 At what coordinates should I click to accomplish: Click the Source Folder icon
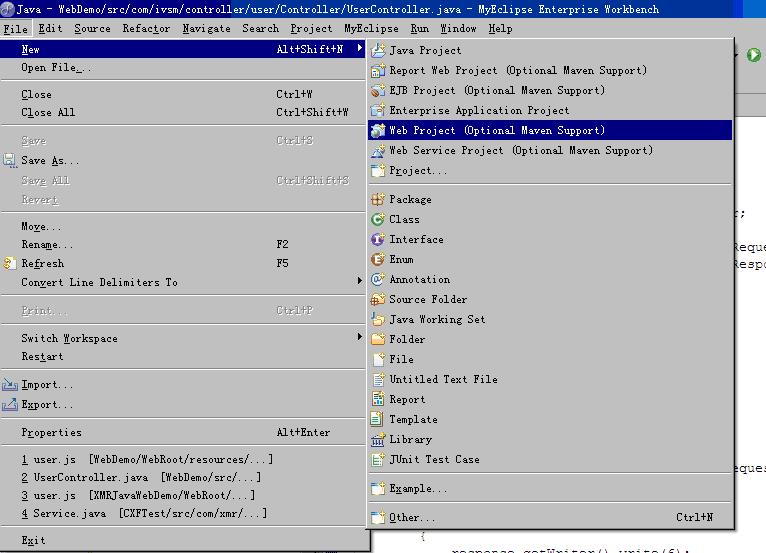pos(378,299)
